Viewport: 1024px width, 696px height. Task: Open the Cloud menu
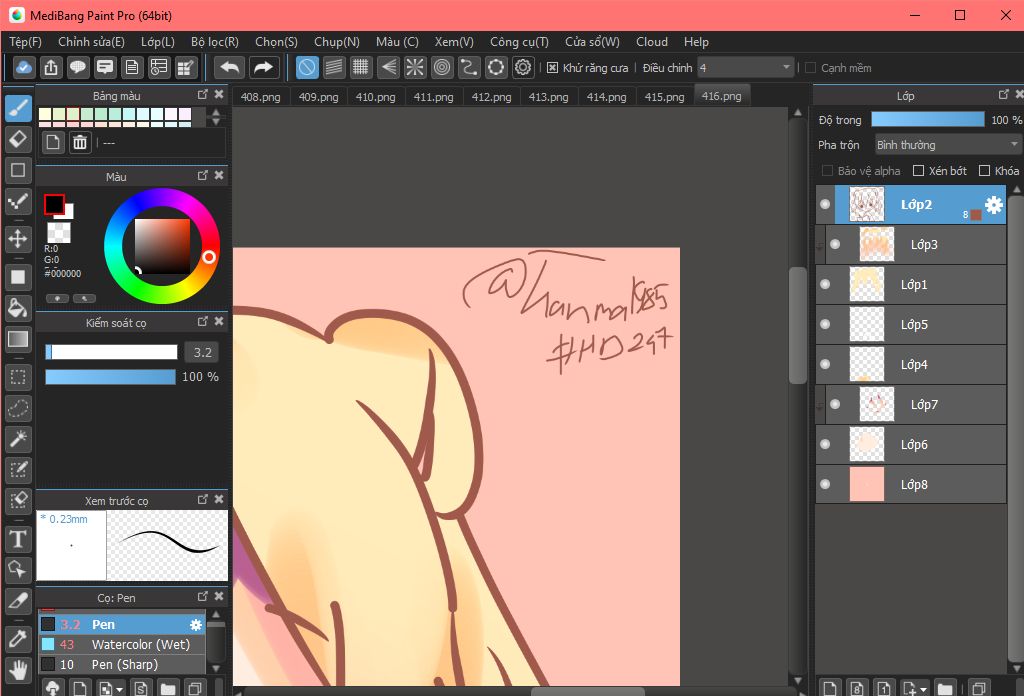point(652,42)
